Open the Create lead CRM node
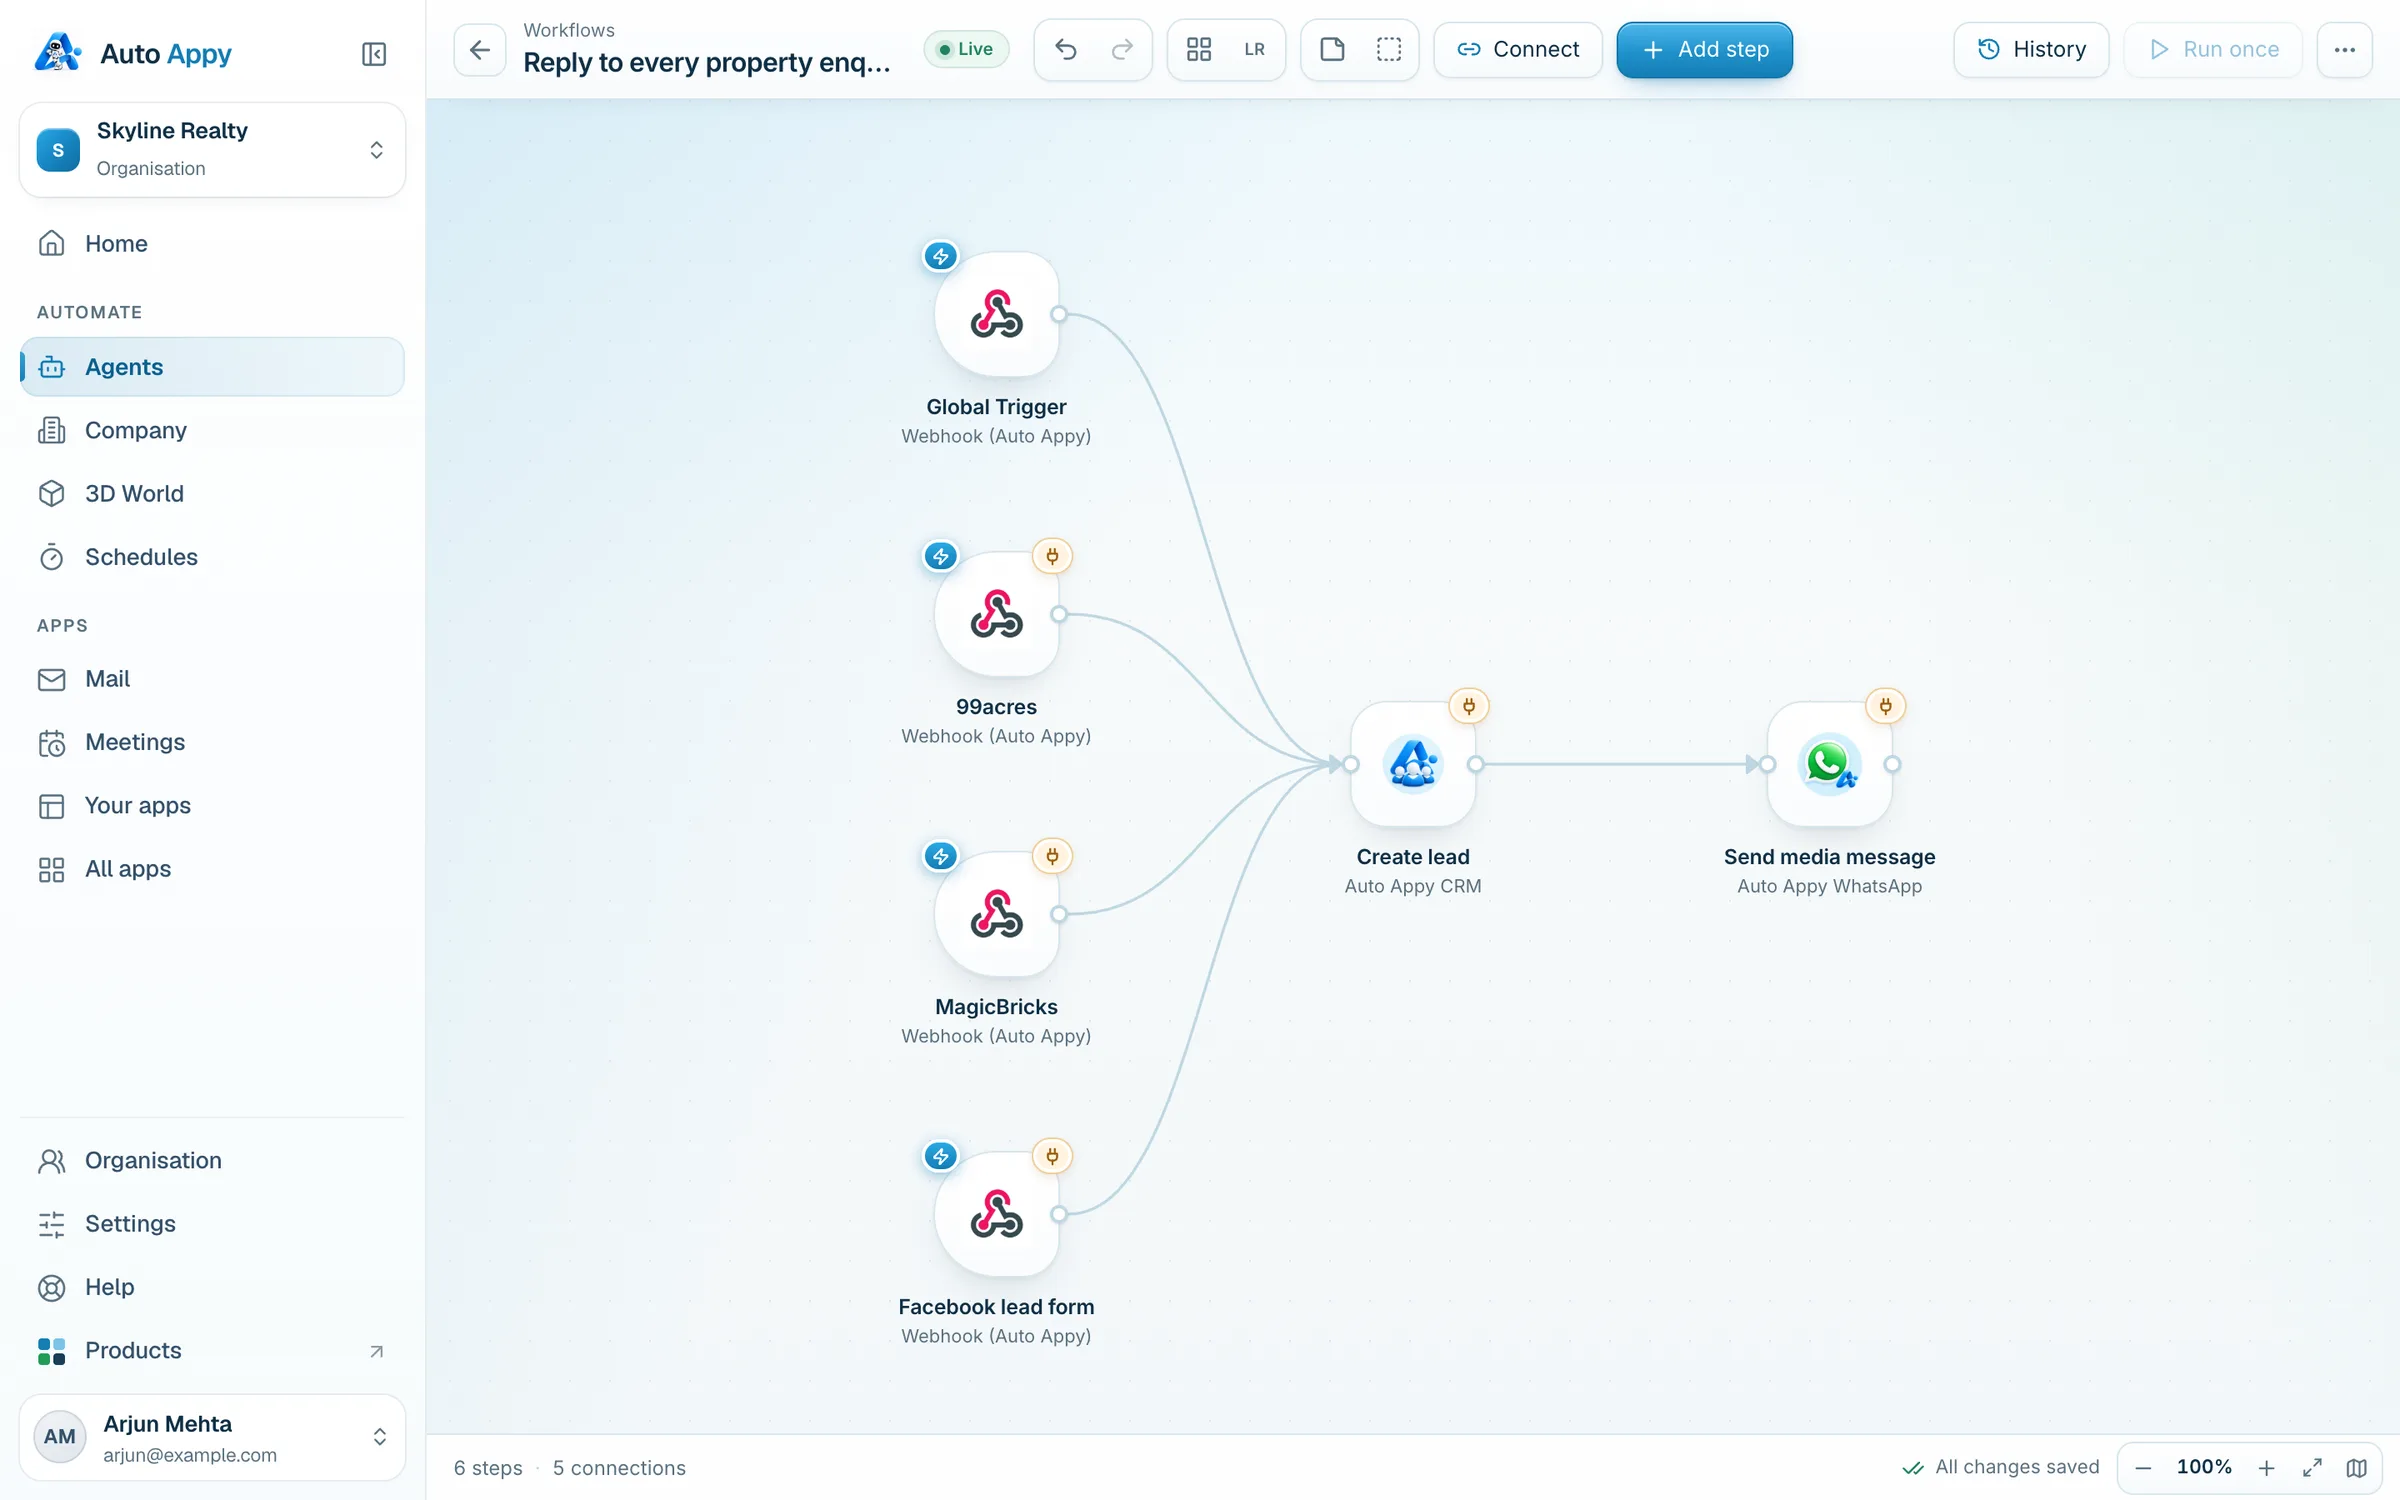 (x=1413, y=764)
